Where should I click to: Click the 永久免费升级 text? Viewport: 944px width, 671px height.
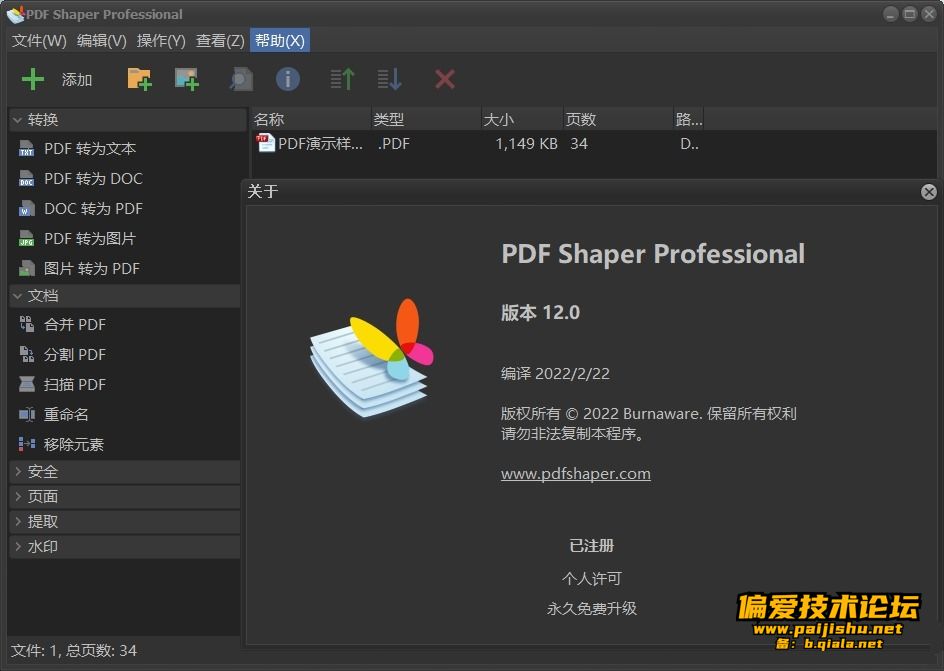click(x=592, y=608)
